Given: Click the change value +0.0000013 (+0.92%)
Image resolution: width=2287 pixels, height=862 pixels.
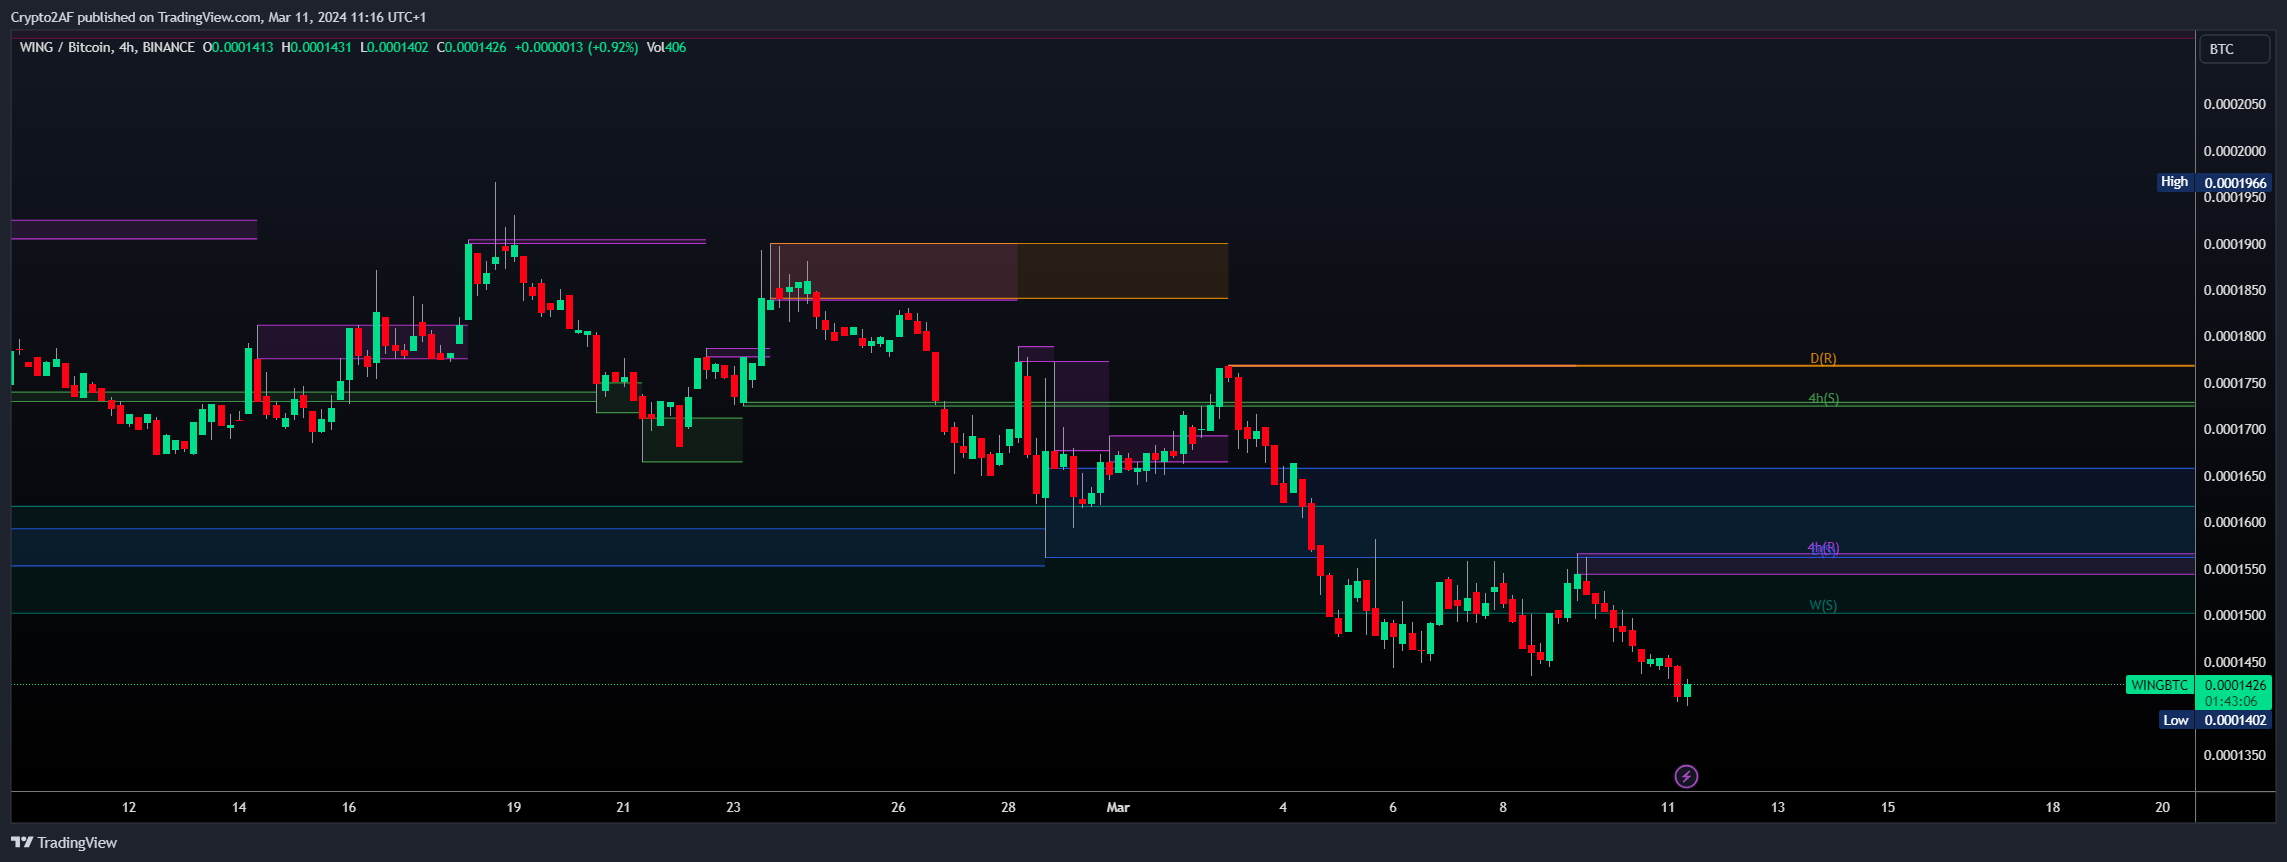Looking at the screenshot, I should [x=576, y=47].
